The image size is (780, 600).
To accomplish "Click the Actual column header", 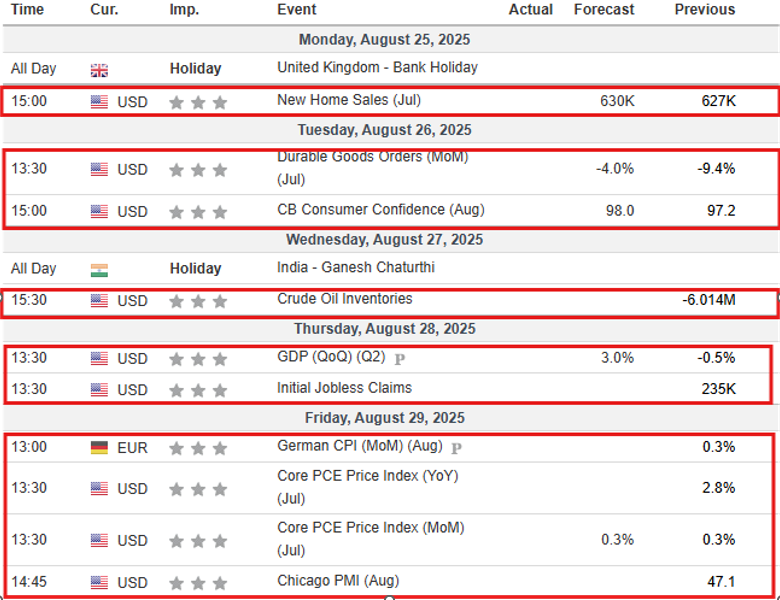I will pyautogui.click(x=530, y=9).
